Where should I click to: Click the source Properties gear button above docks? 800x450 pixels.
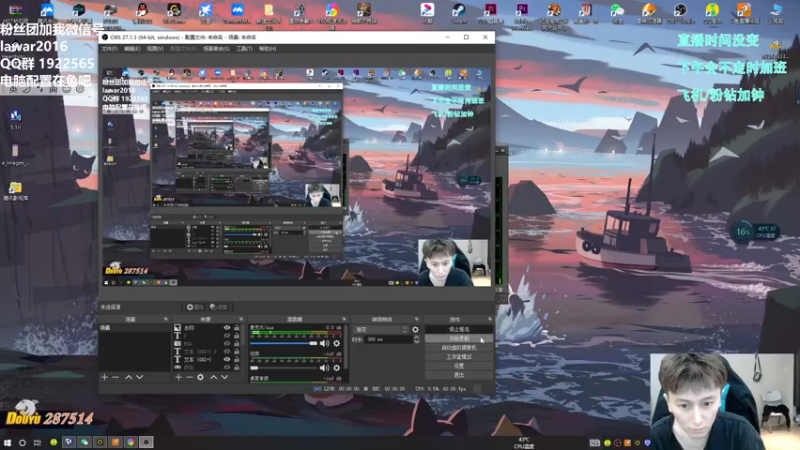[194, 307]
